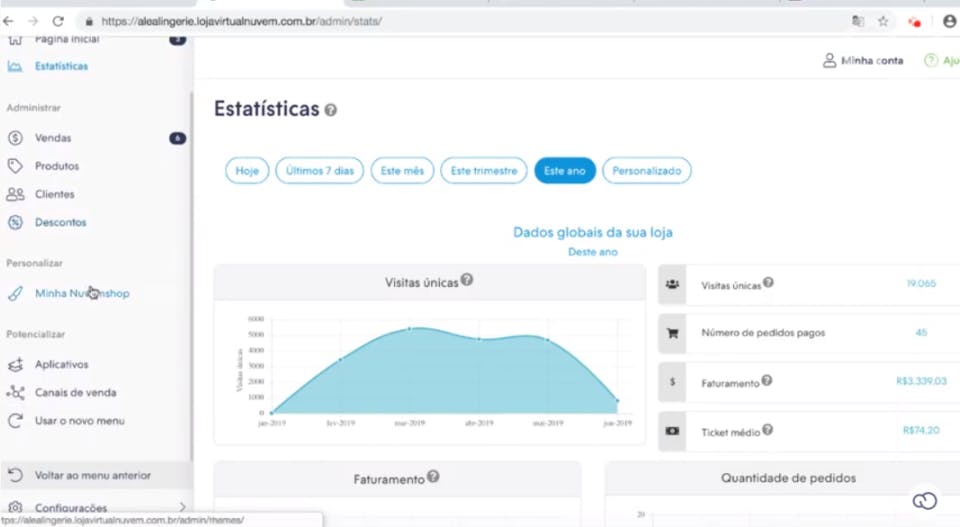Open Aplicativos in the sidebar

click(61, 364)
